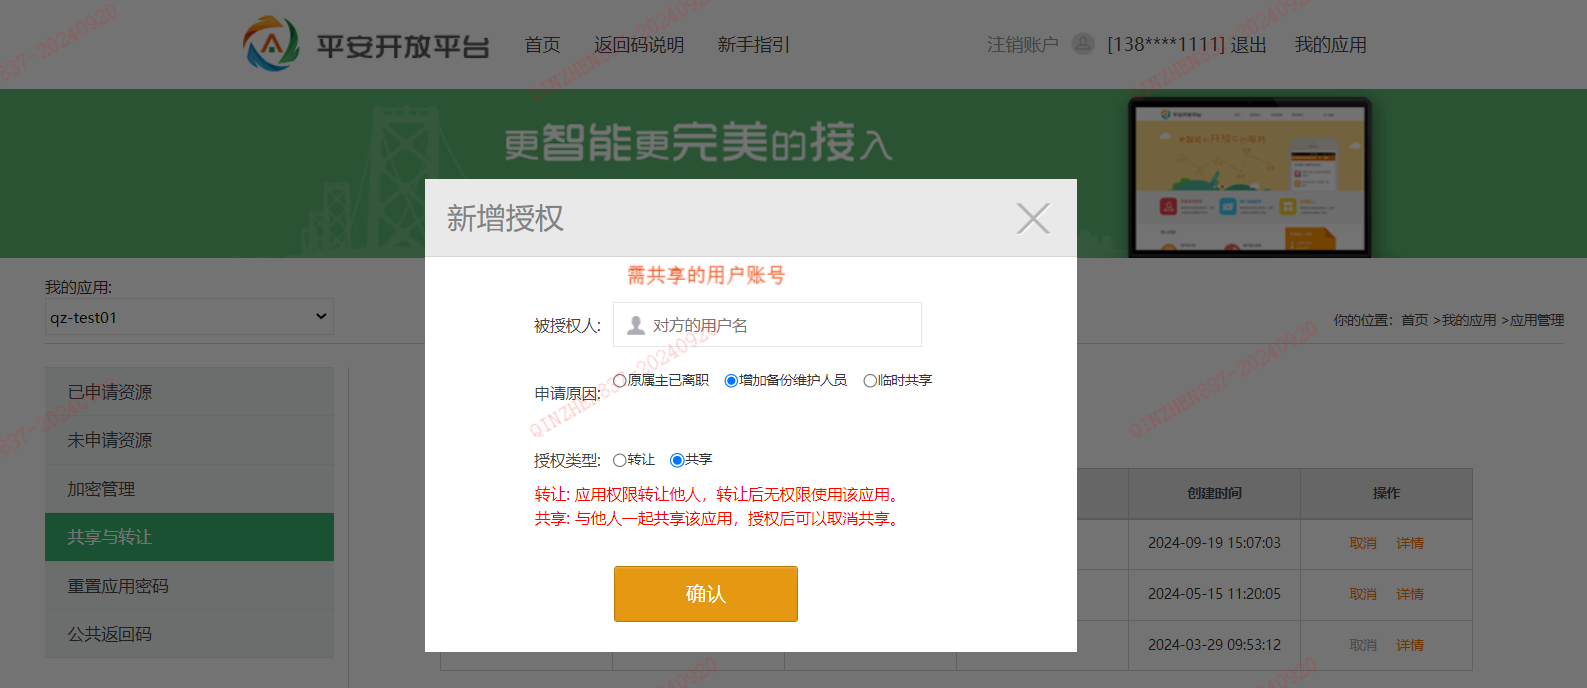
Task: Click the user avatar icon in header
Action: [1083, 44]
